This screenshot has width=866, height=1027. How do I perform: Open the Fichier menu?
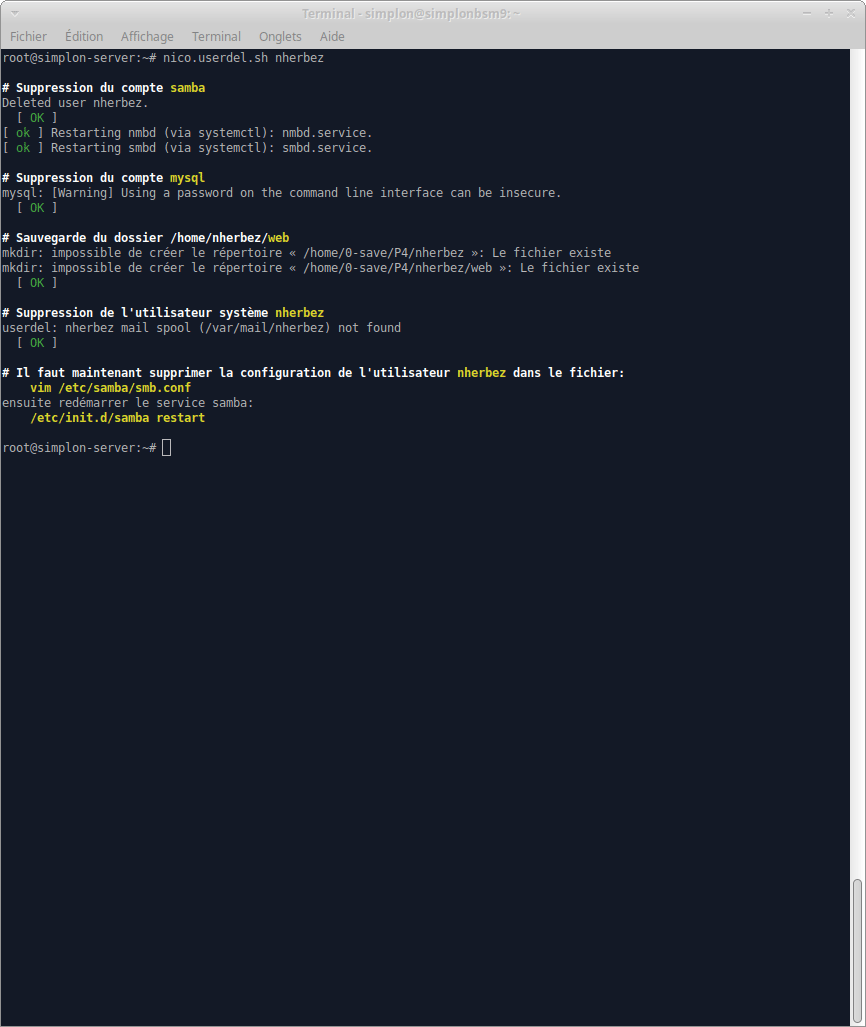28,37
